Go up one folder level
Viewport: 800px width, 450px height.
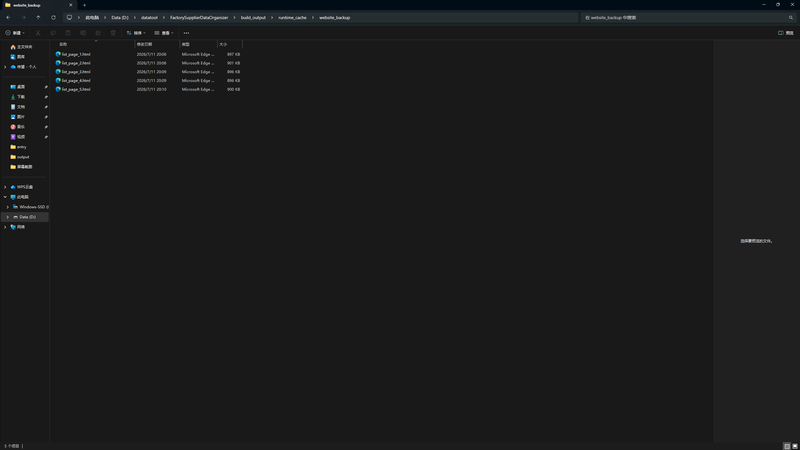pyautogui.click(x=38, y=17)
